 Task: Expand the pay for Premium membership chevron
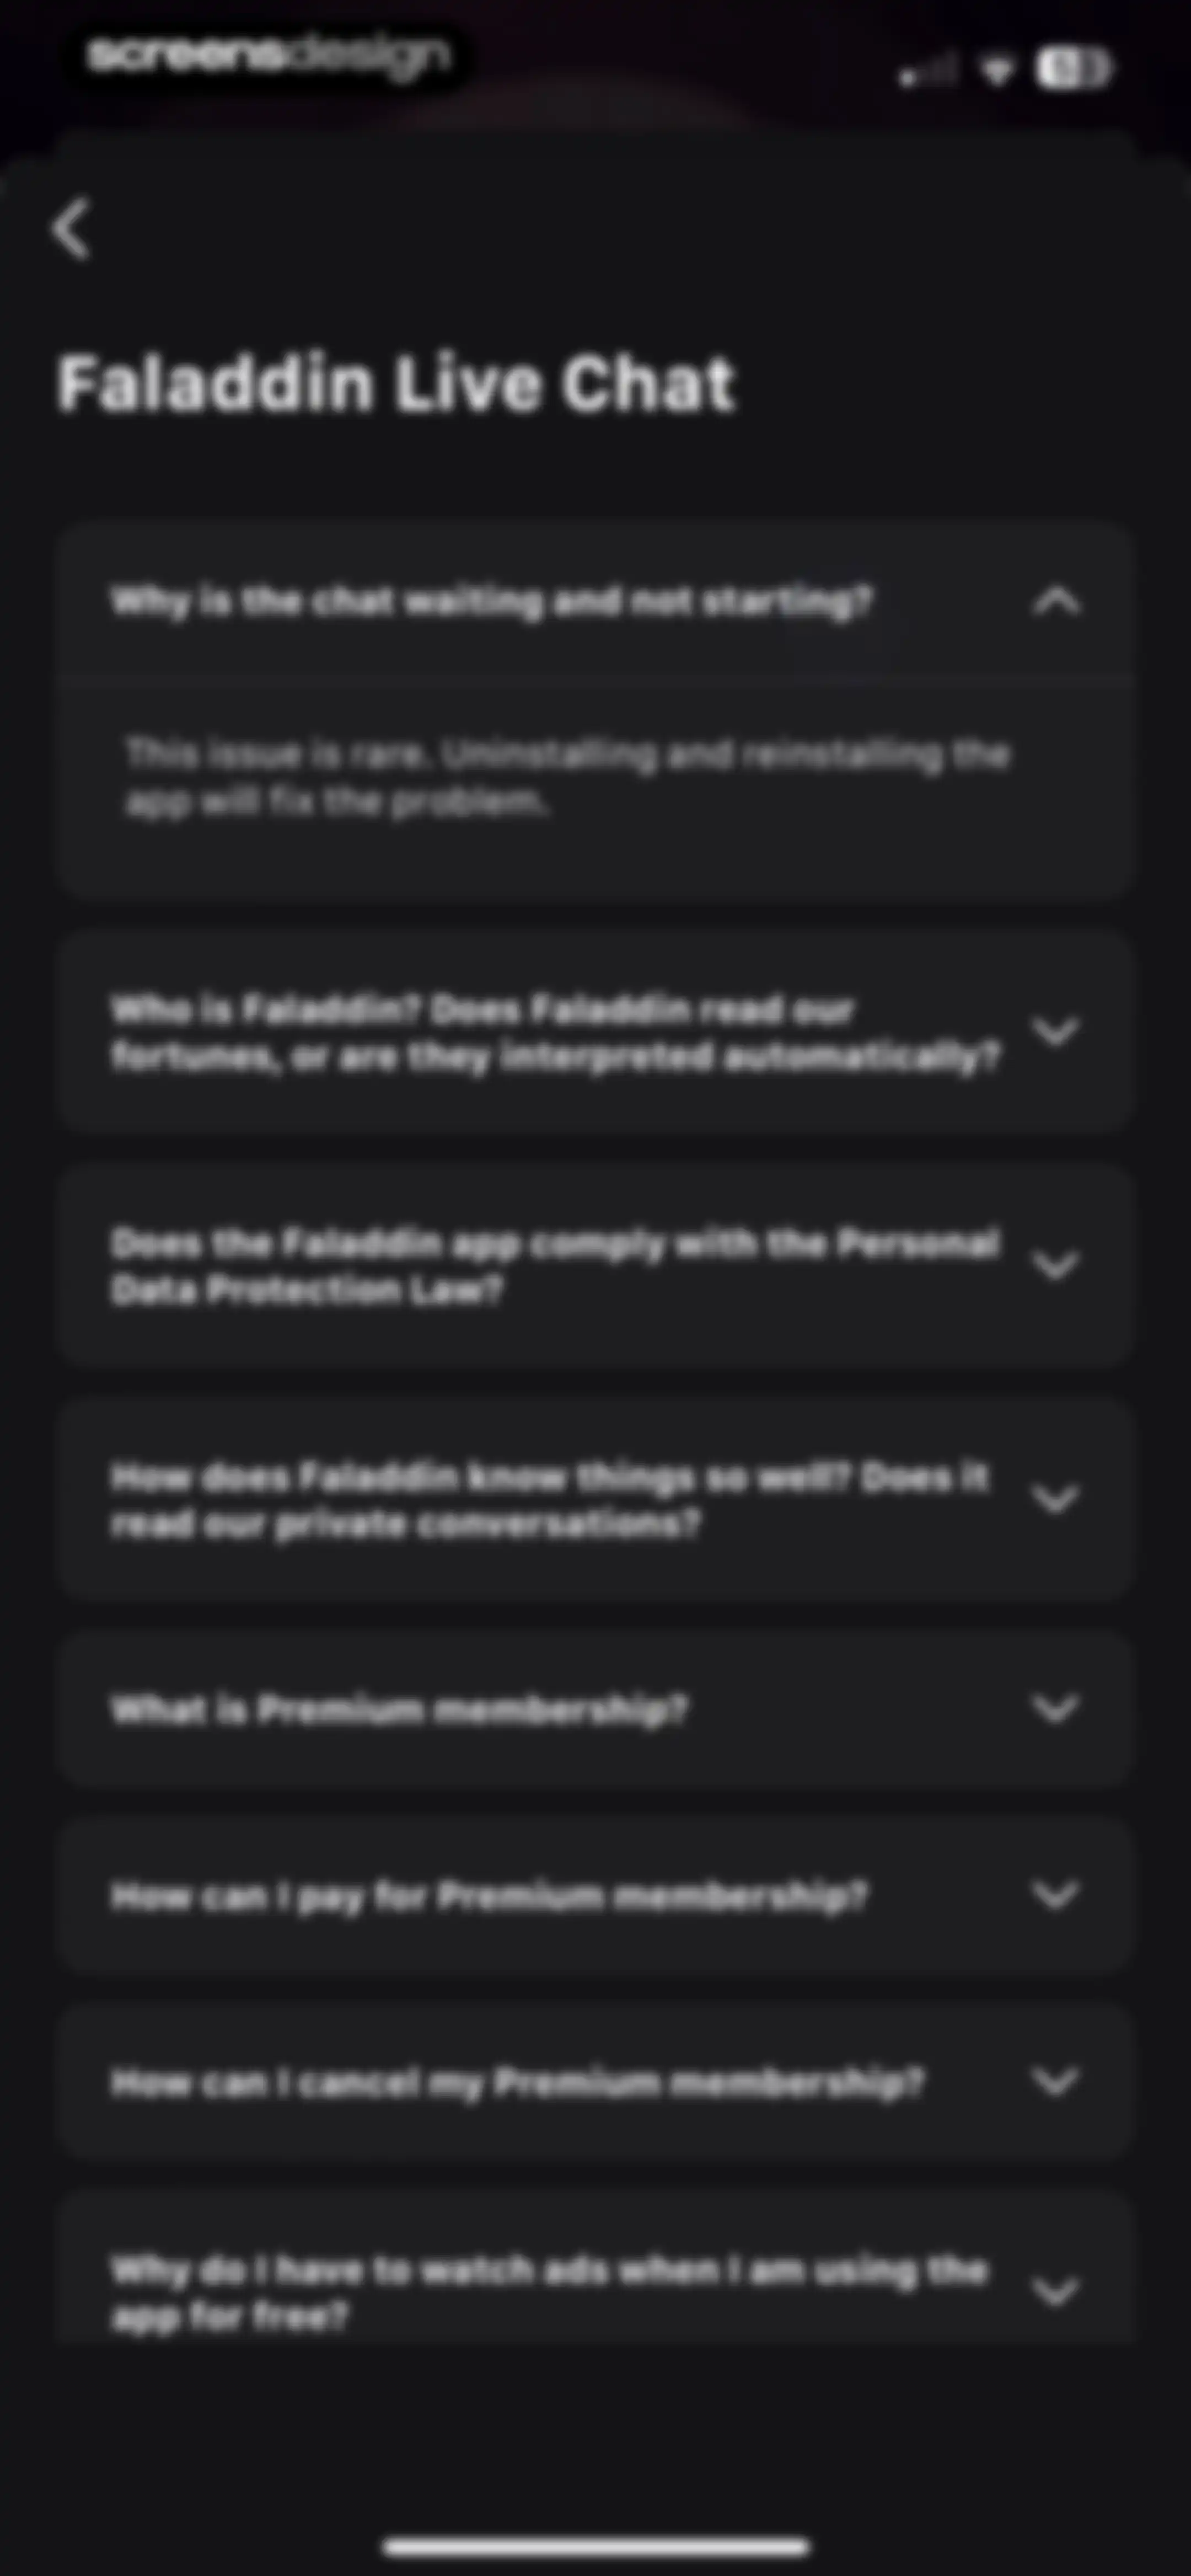pyautogui.click(x=1056, y=1895)
